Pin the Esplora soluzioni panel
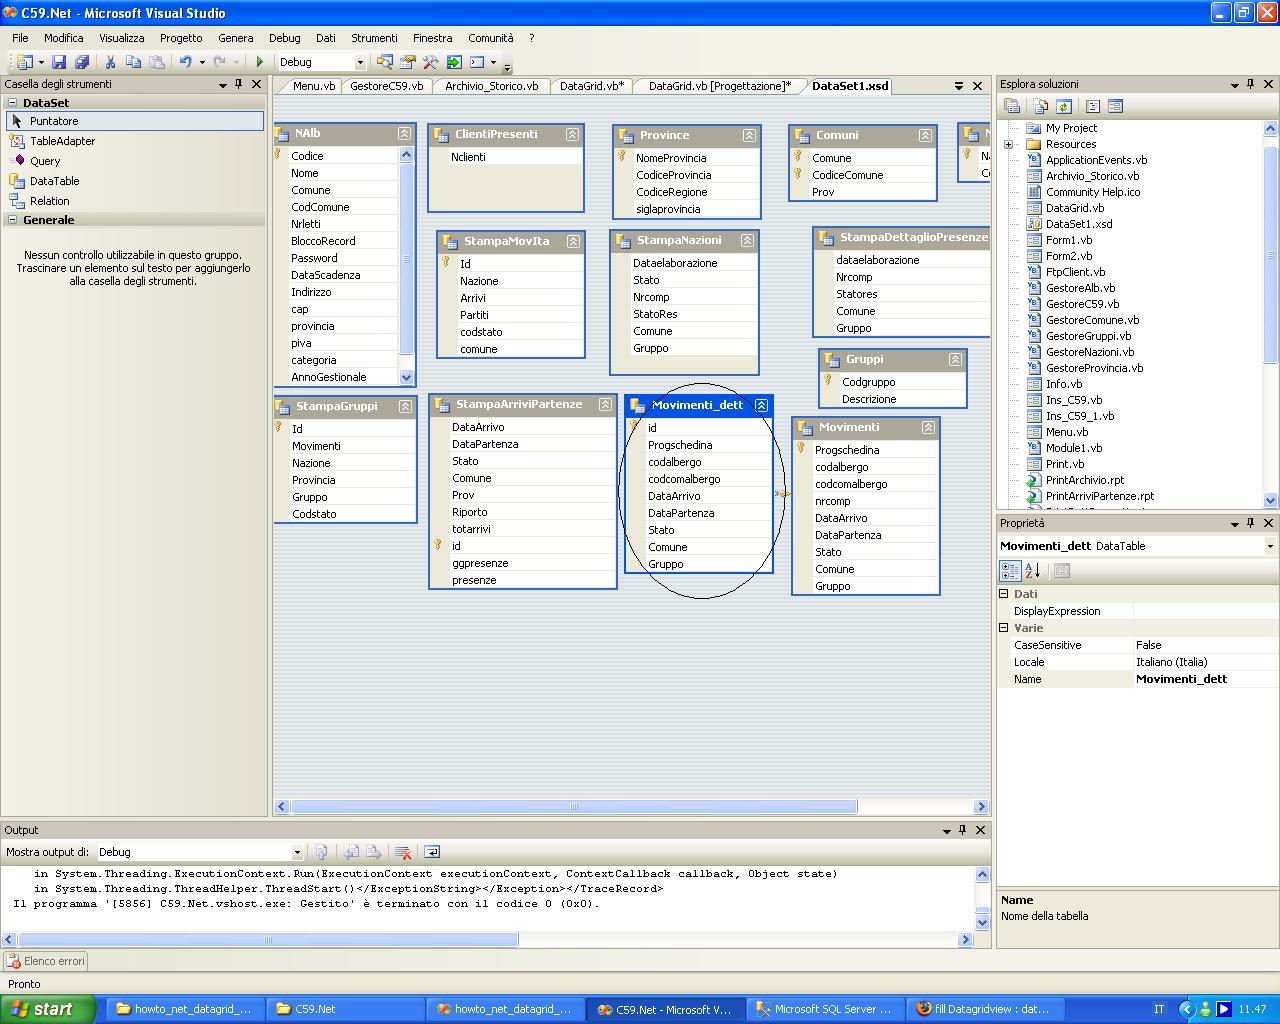The width and height of the screenshot is (1280, 1024). [x=1251, y=85]
